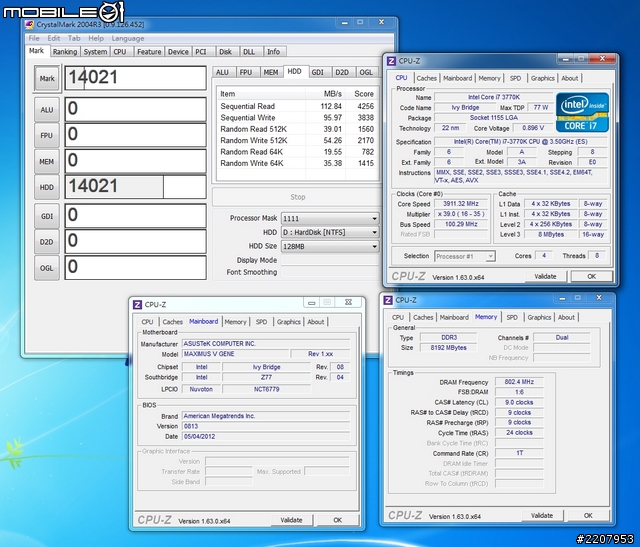Open the Edit menu in CrystalMark
640x547 pixels.
(53, 38)
